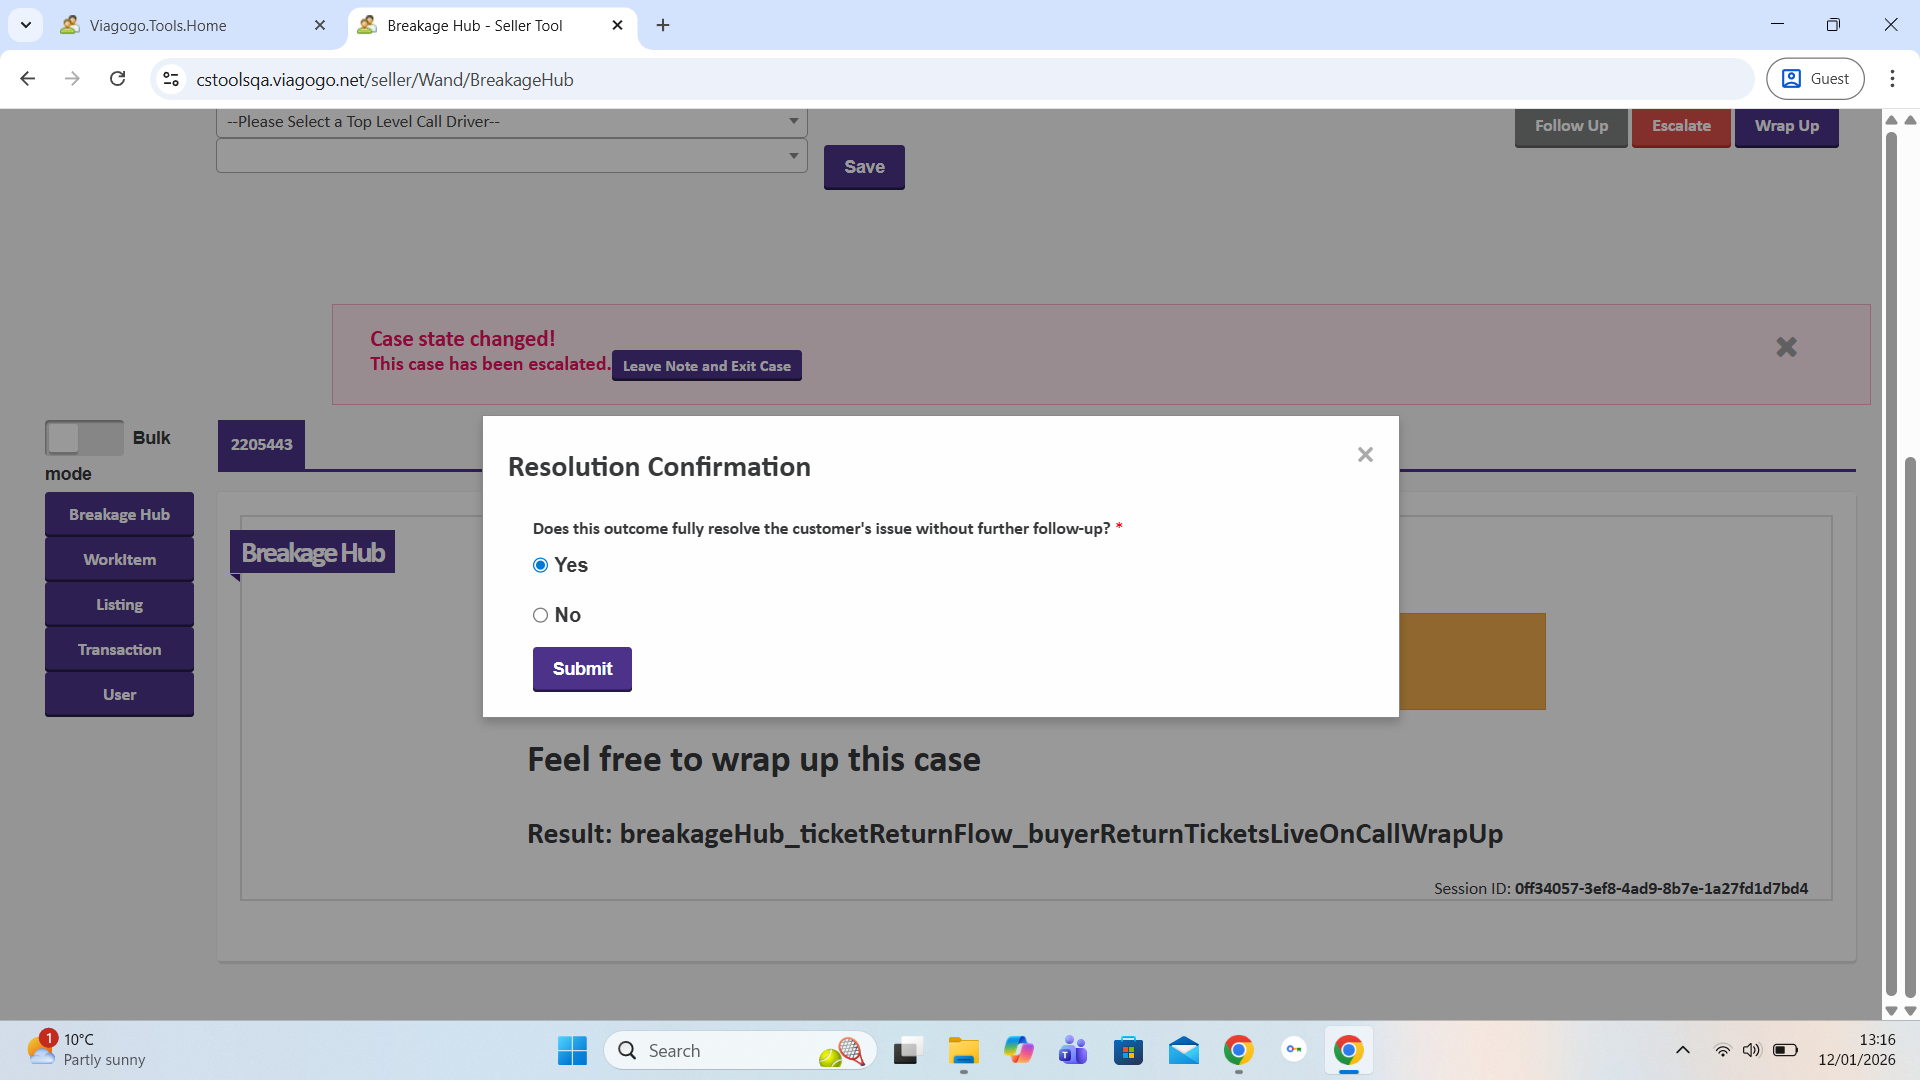Open the second empty call driver dropdown
Image resolution: width=1920 pixels, height=1080 pixels.
tap(511, 156)
